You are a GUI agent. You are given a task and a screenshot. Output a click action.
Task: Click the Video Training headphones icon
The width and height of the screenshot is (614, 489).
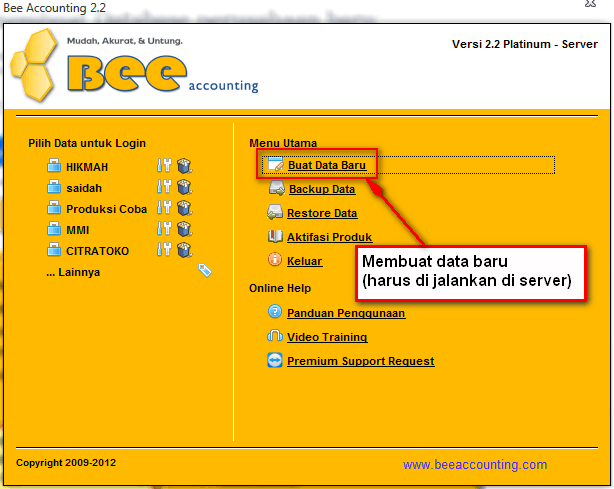pos(275,336)
